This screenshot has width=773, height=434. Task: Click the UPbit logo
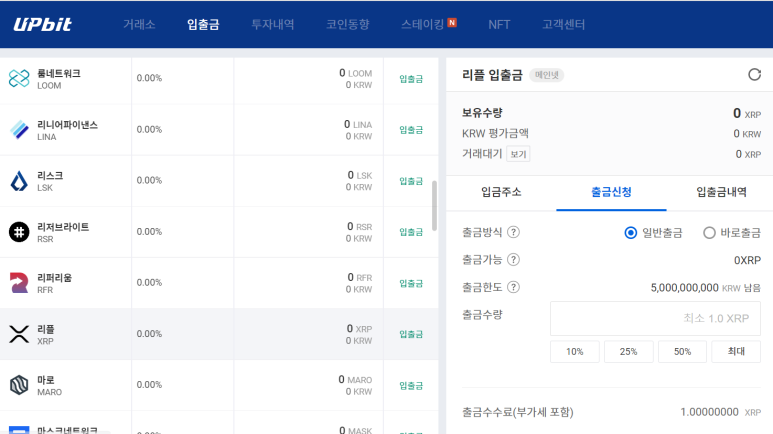coord(42,24)
